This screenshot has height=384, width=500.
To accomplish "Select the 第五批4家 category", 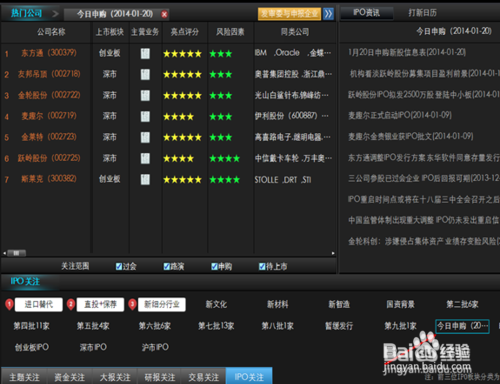I will pos(93,326).
